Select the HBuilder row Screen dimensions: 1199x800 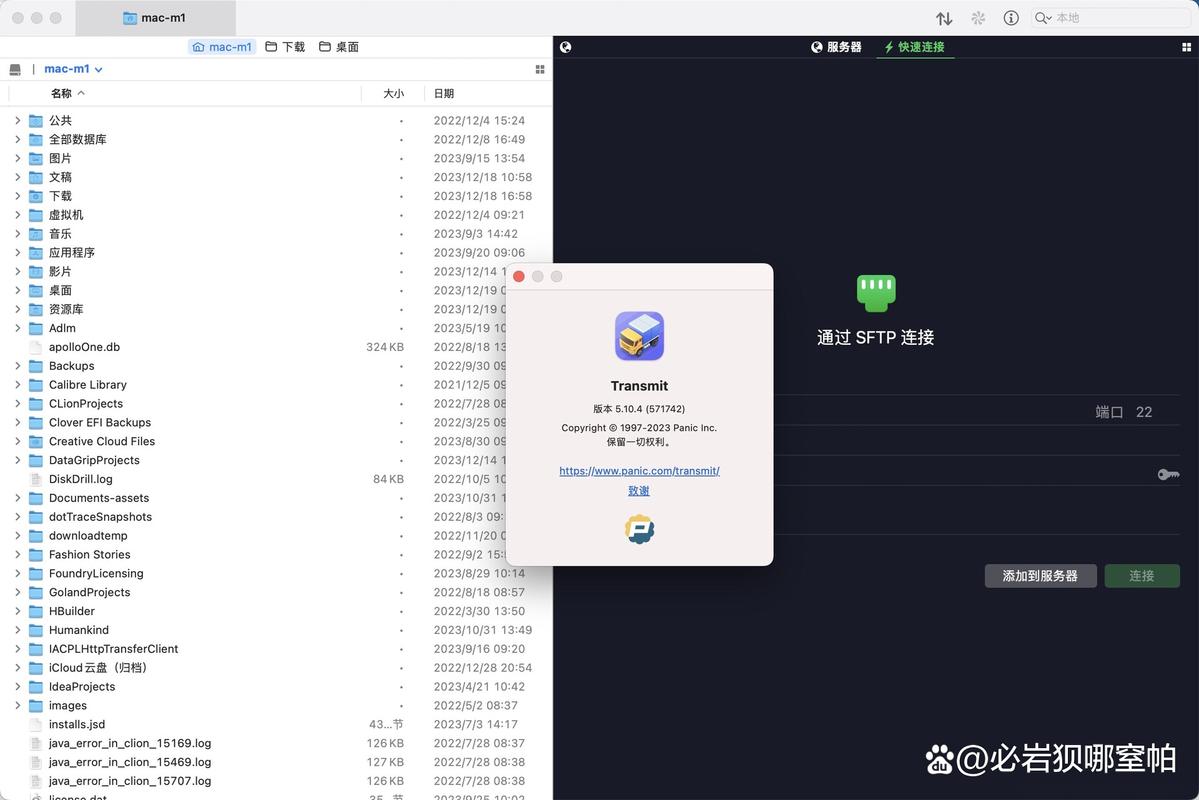click(275, 611)
